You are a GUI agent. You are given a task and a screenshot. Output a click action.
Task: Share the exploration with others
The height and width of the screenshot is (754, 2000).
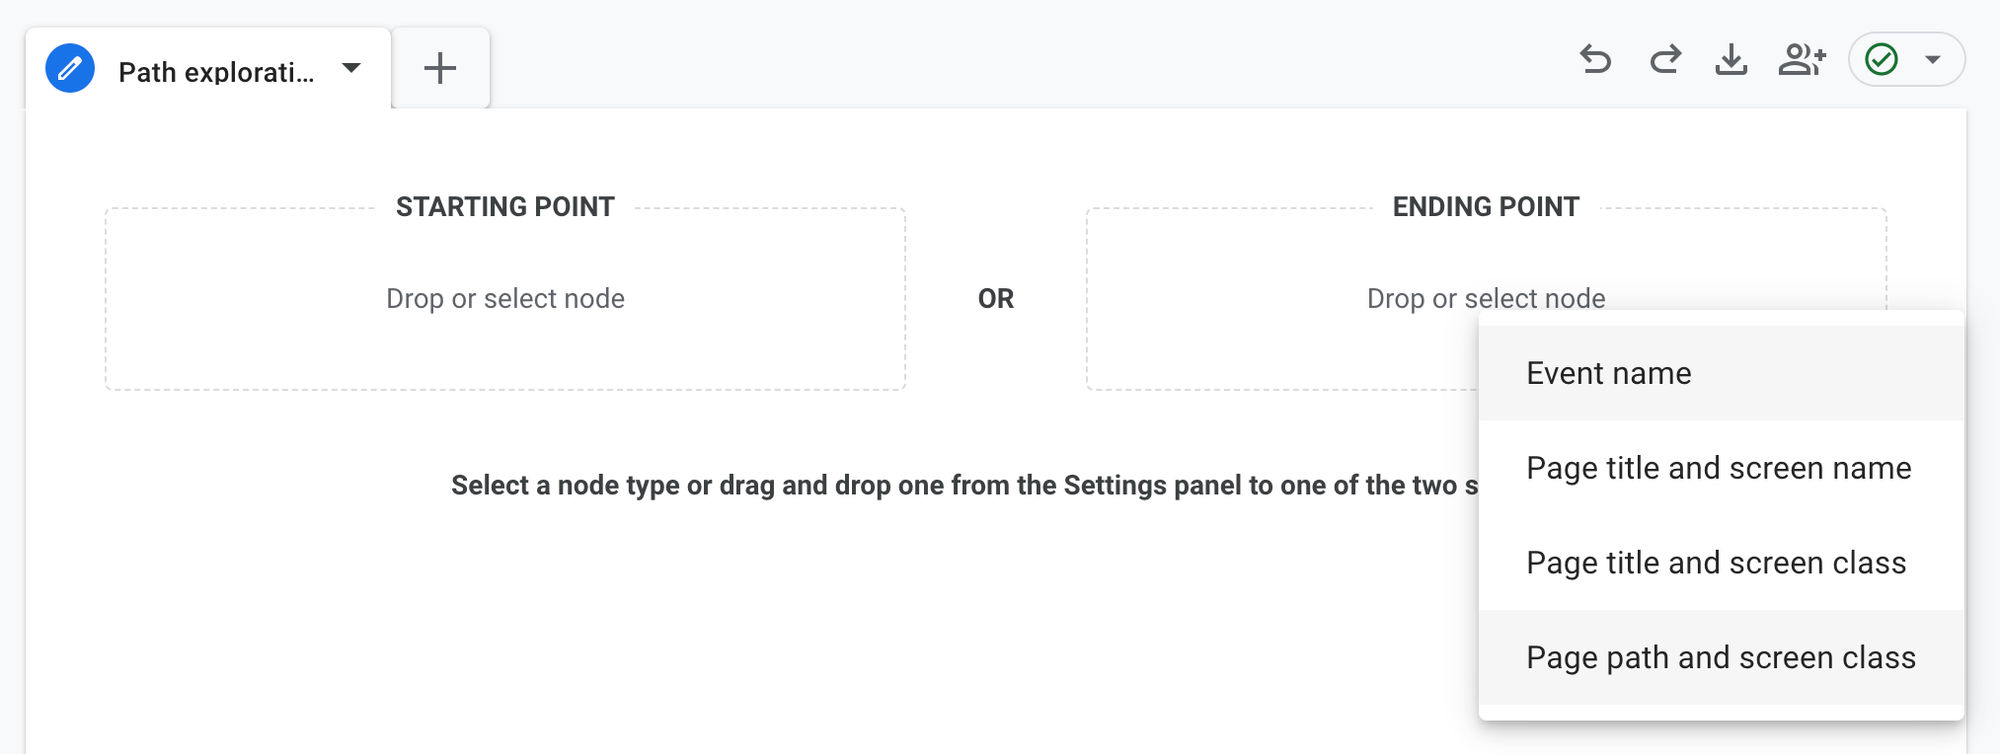(x=1802, y=60)
